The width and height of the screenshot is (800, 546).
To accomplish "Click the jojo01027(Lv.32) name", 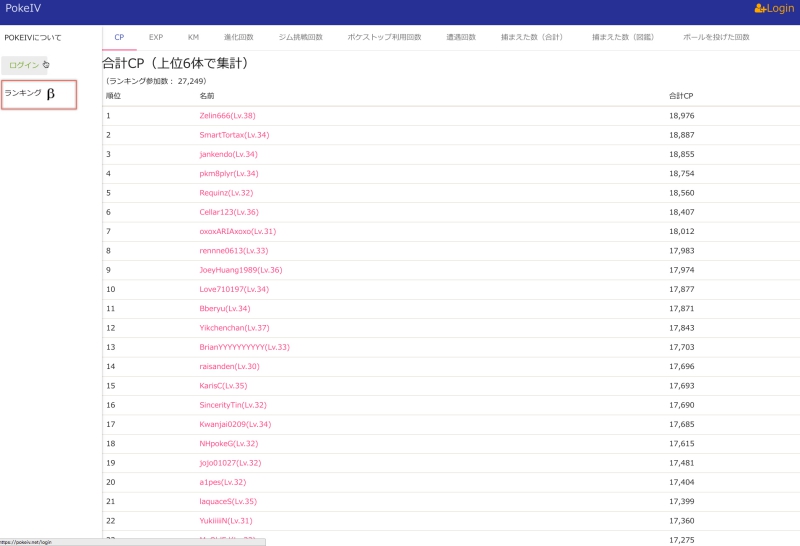I will pos(230,463).
